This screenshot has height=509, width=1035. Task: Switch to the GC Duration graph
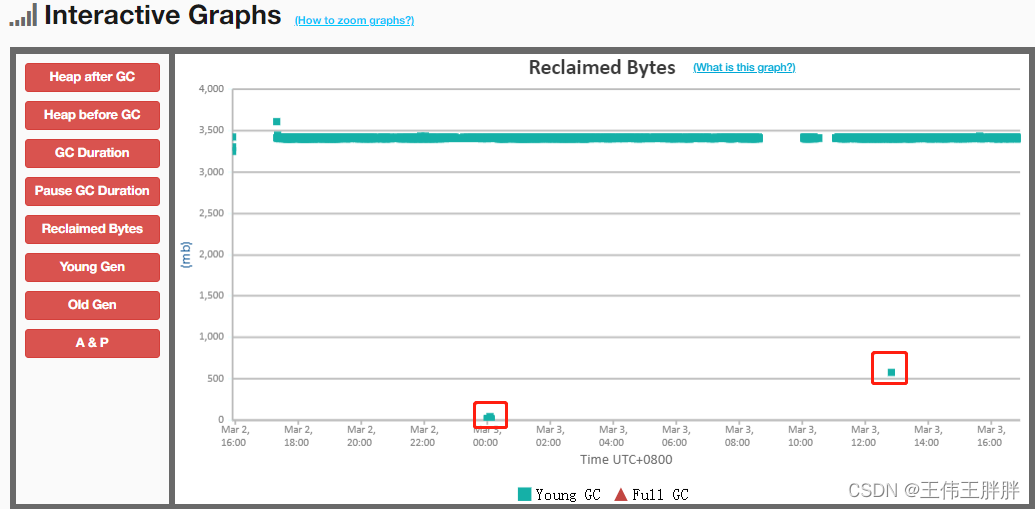tap(92, 153)
